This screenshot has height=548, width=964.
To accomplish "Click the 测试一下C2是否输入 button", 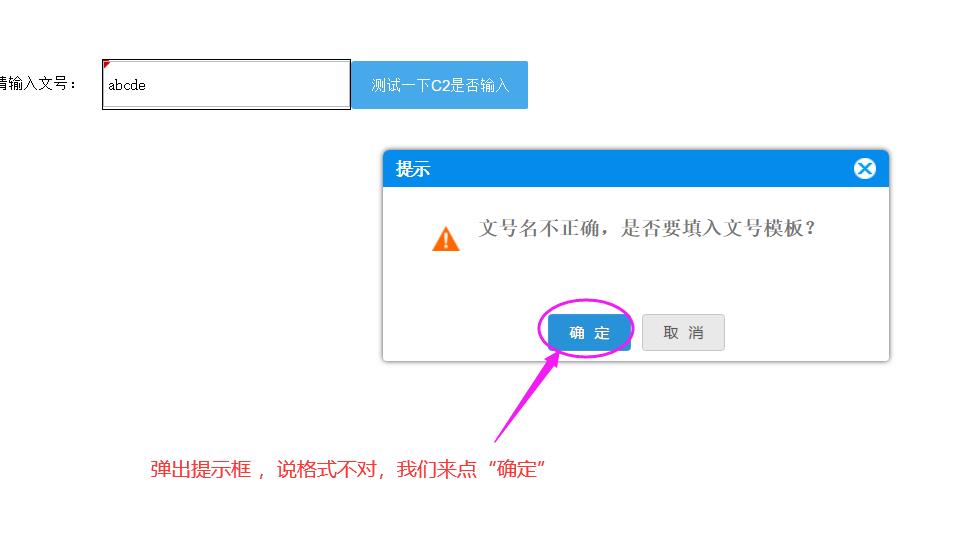I will coord(440,85).
